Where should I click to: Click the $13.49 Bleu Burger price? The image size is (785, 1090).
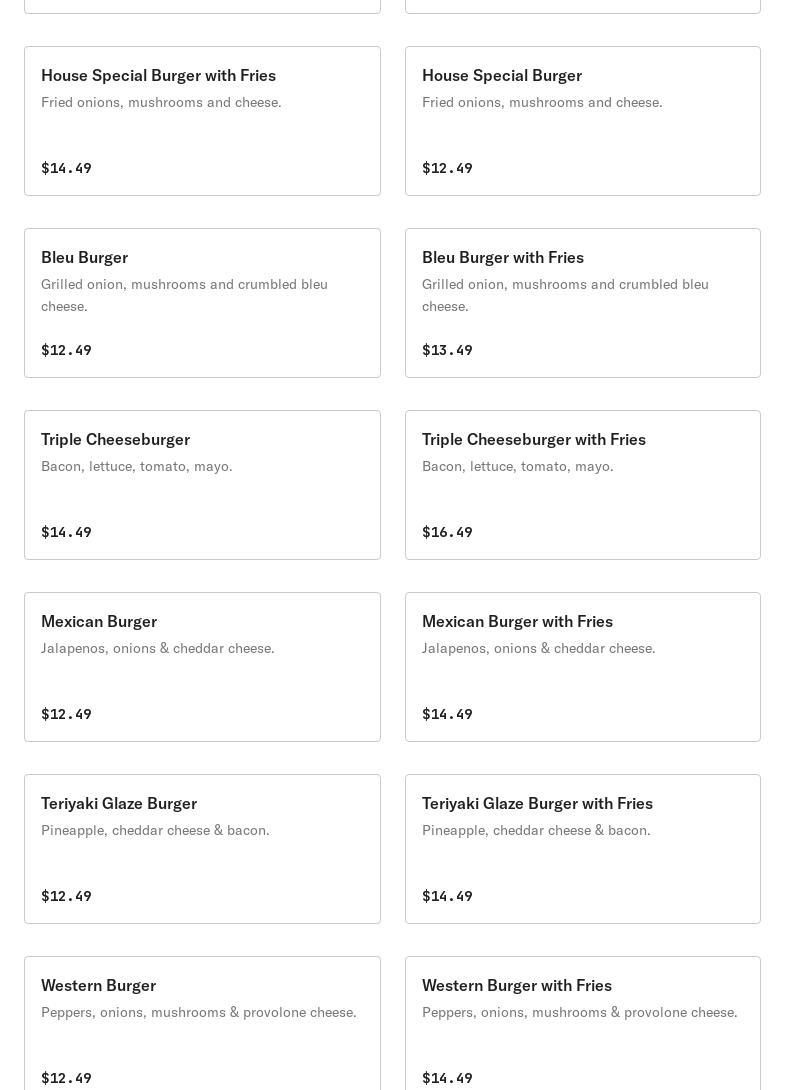click(x=447, y=350)
